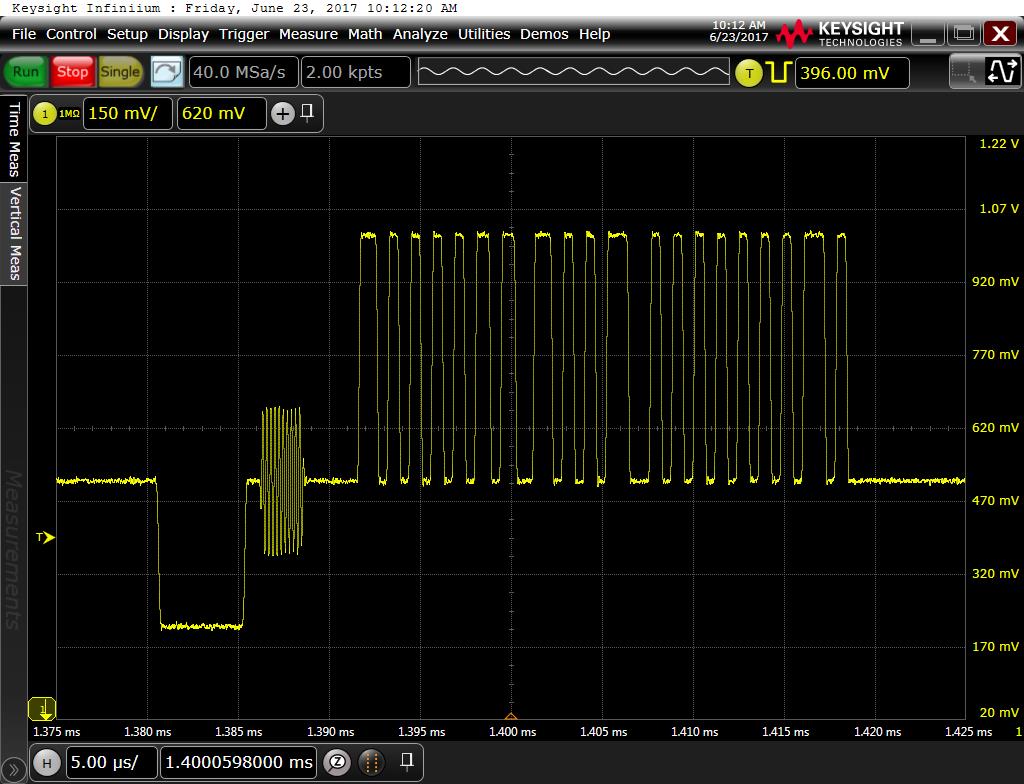This screenshot has width=1024, height=784.
Task: Open the Control menu
Action: coord(71,34)
